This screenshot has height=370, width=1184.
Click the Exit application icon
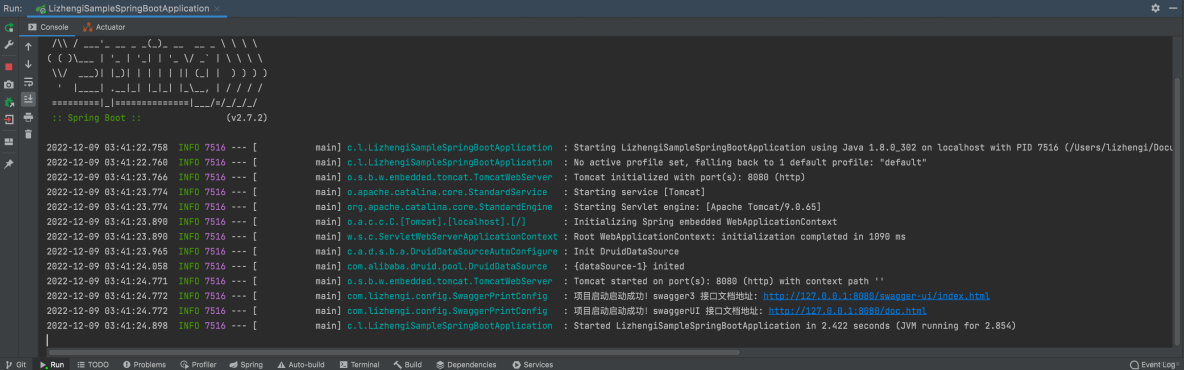point(9,119)
